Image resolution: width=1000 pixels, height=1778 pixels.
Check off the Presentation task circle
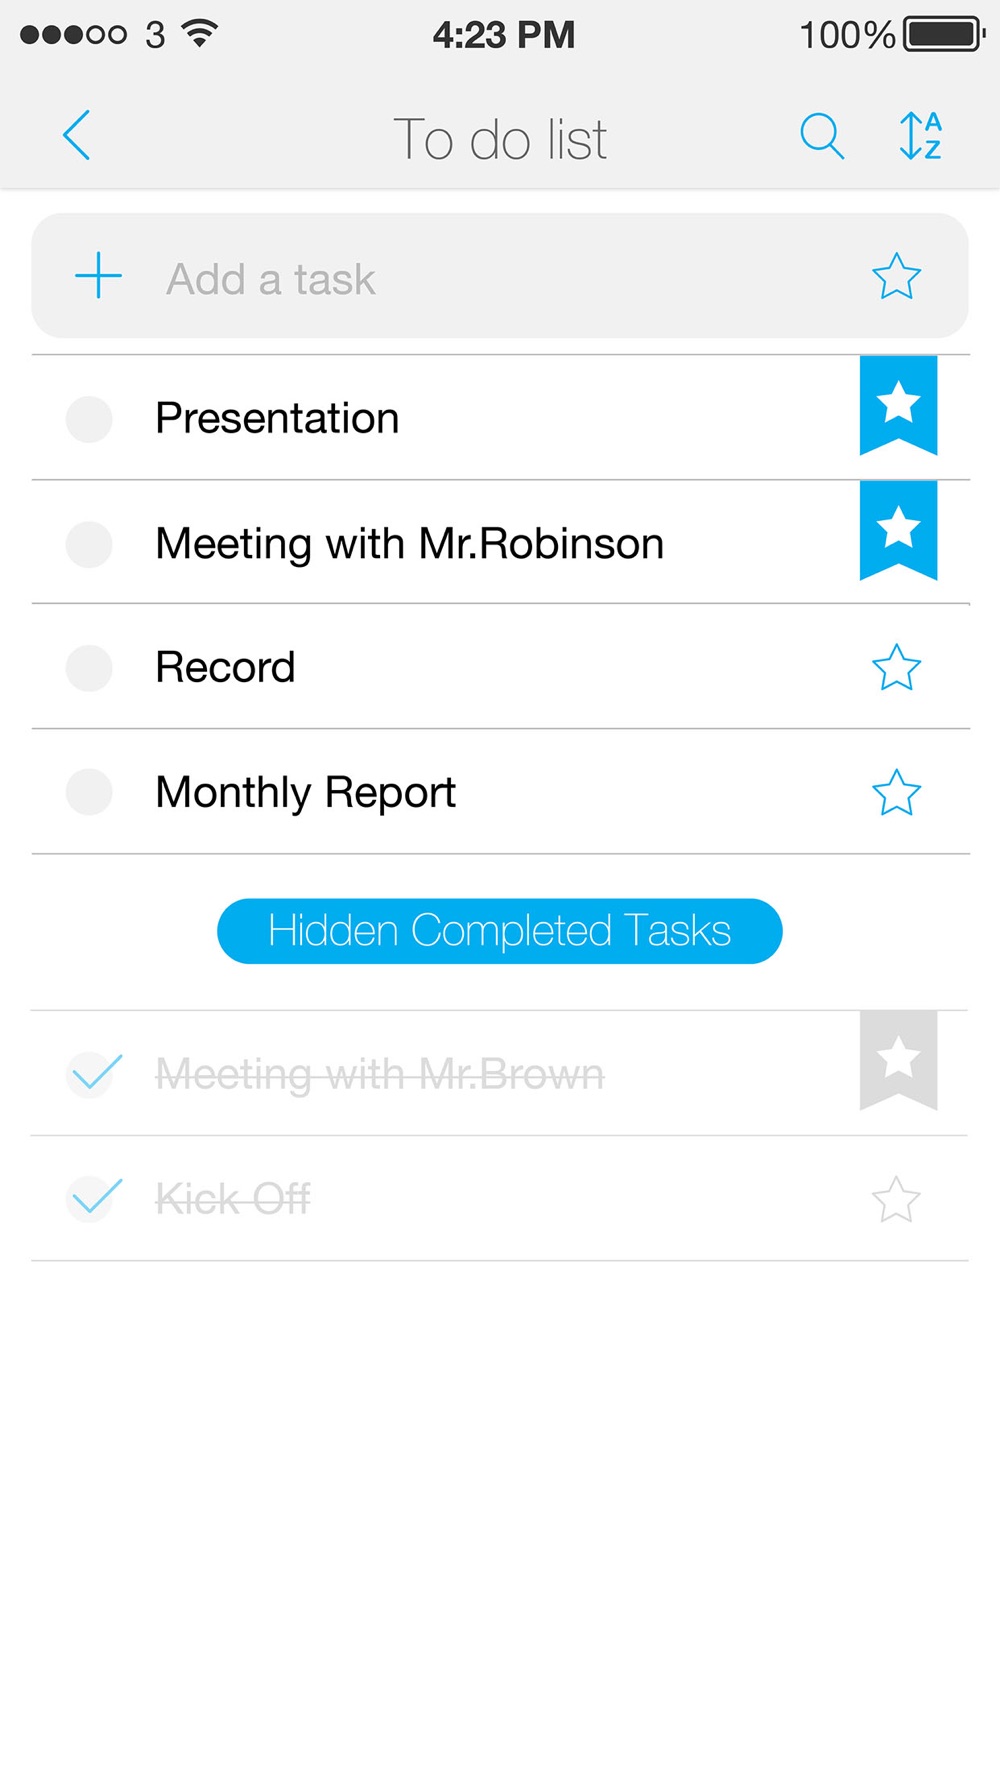click(89, 419)
